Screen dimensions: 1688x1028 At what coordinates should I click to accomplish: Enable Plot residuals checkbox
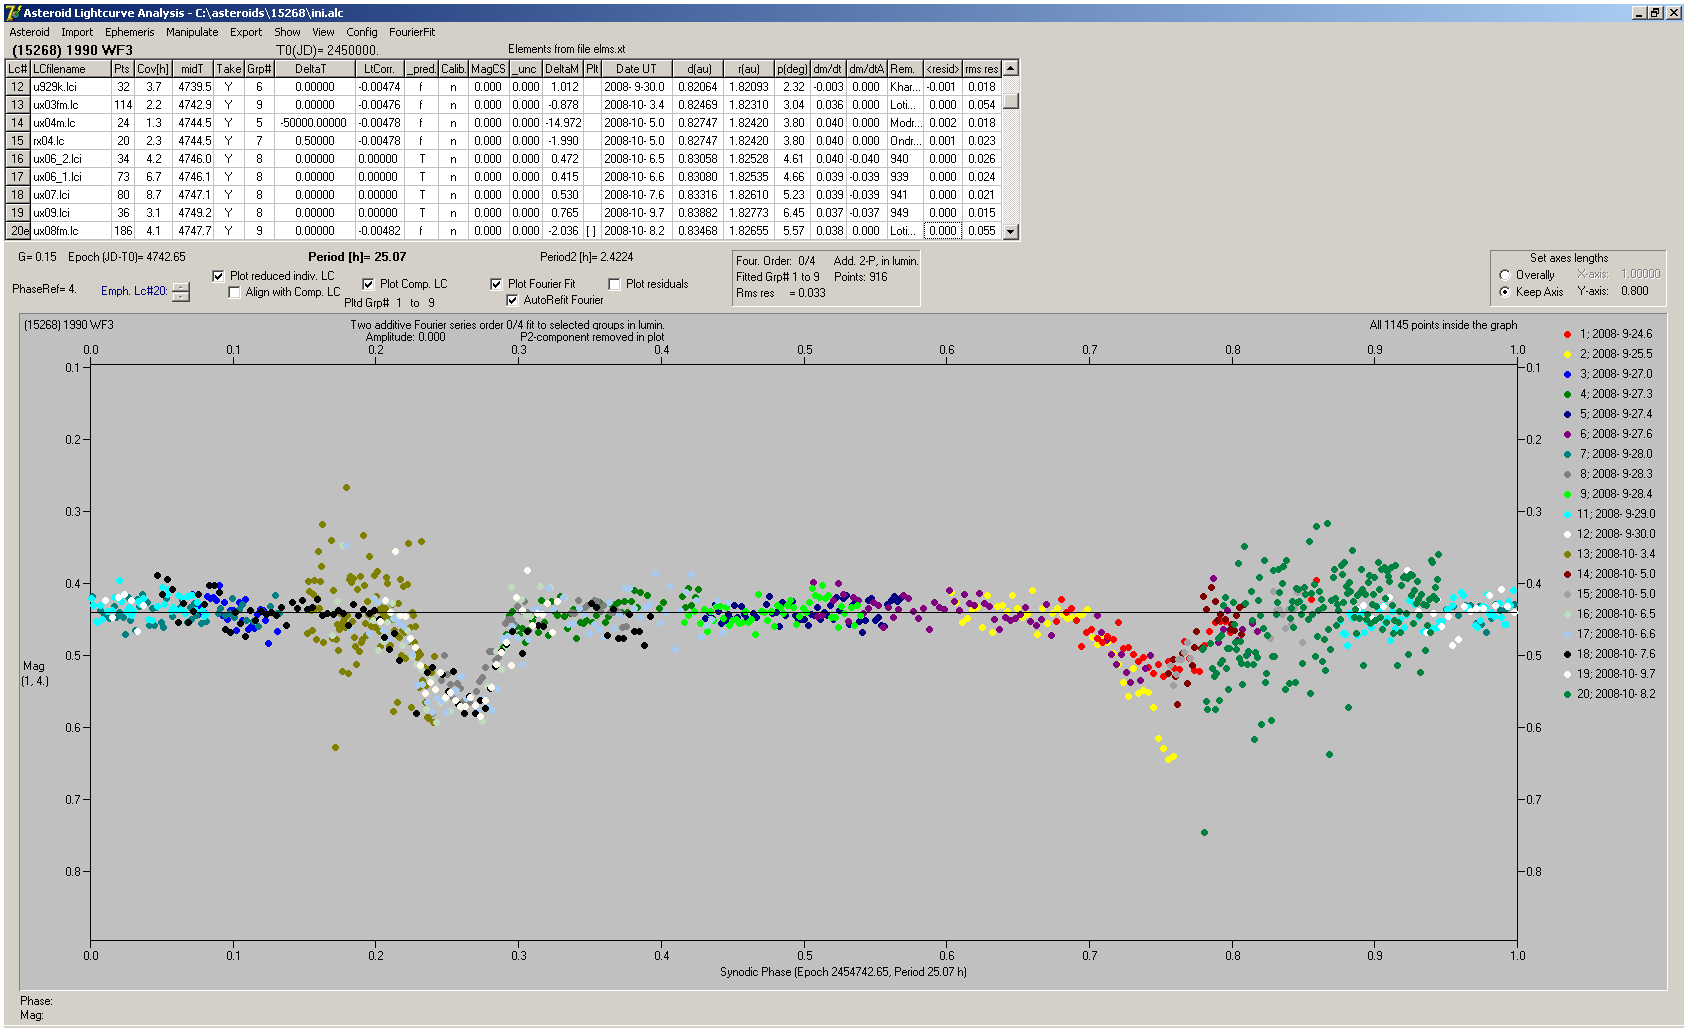coord(614,284)
